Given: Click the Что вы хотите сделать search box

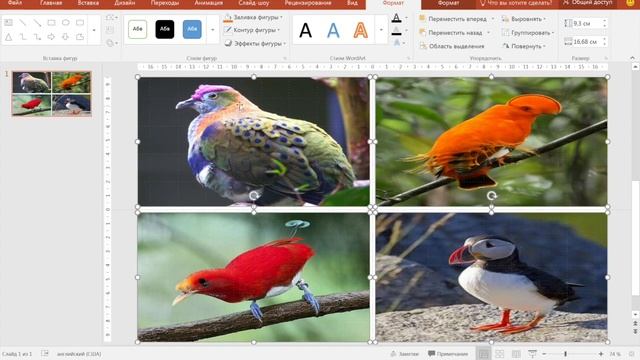Looking at the screenshot, I should [517, 3].
